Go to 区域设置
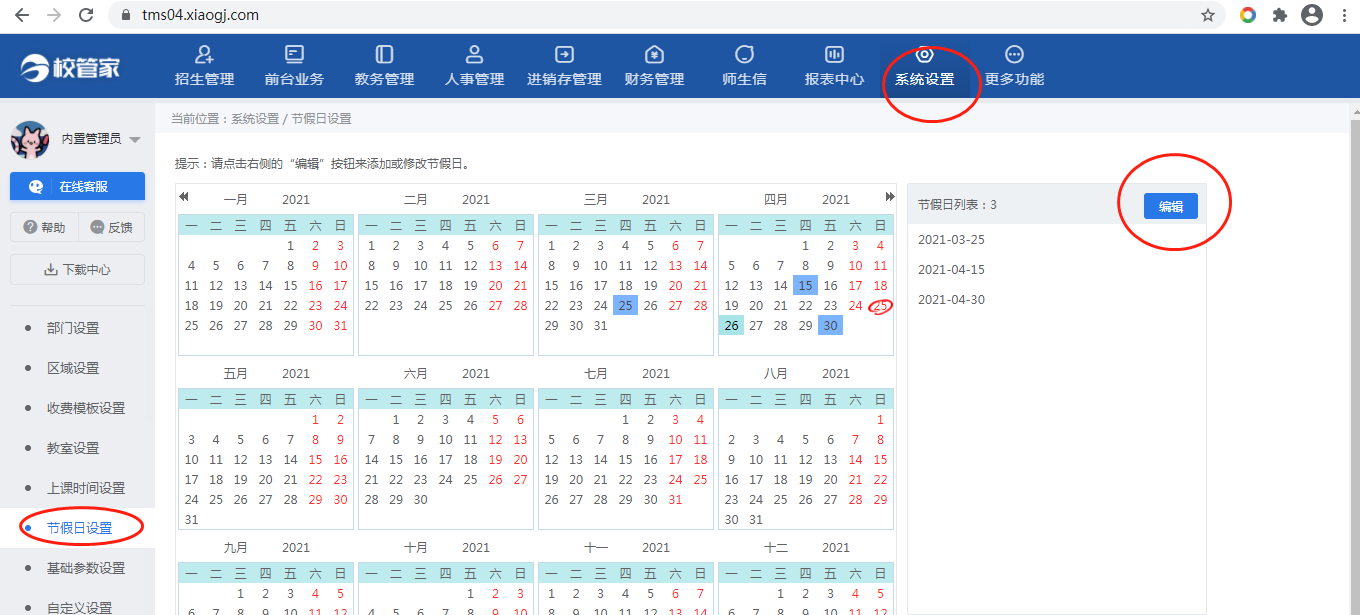The width and height of the screenshot is (1360, 615). 73,368
